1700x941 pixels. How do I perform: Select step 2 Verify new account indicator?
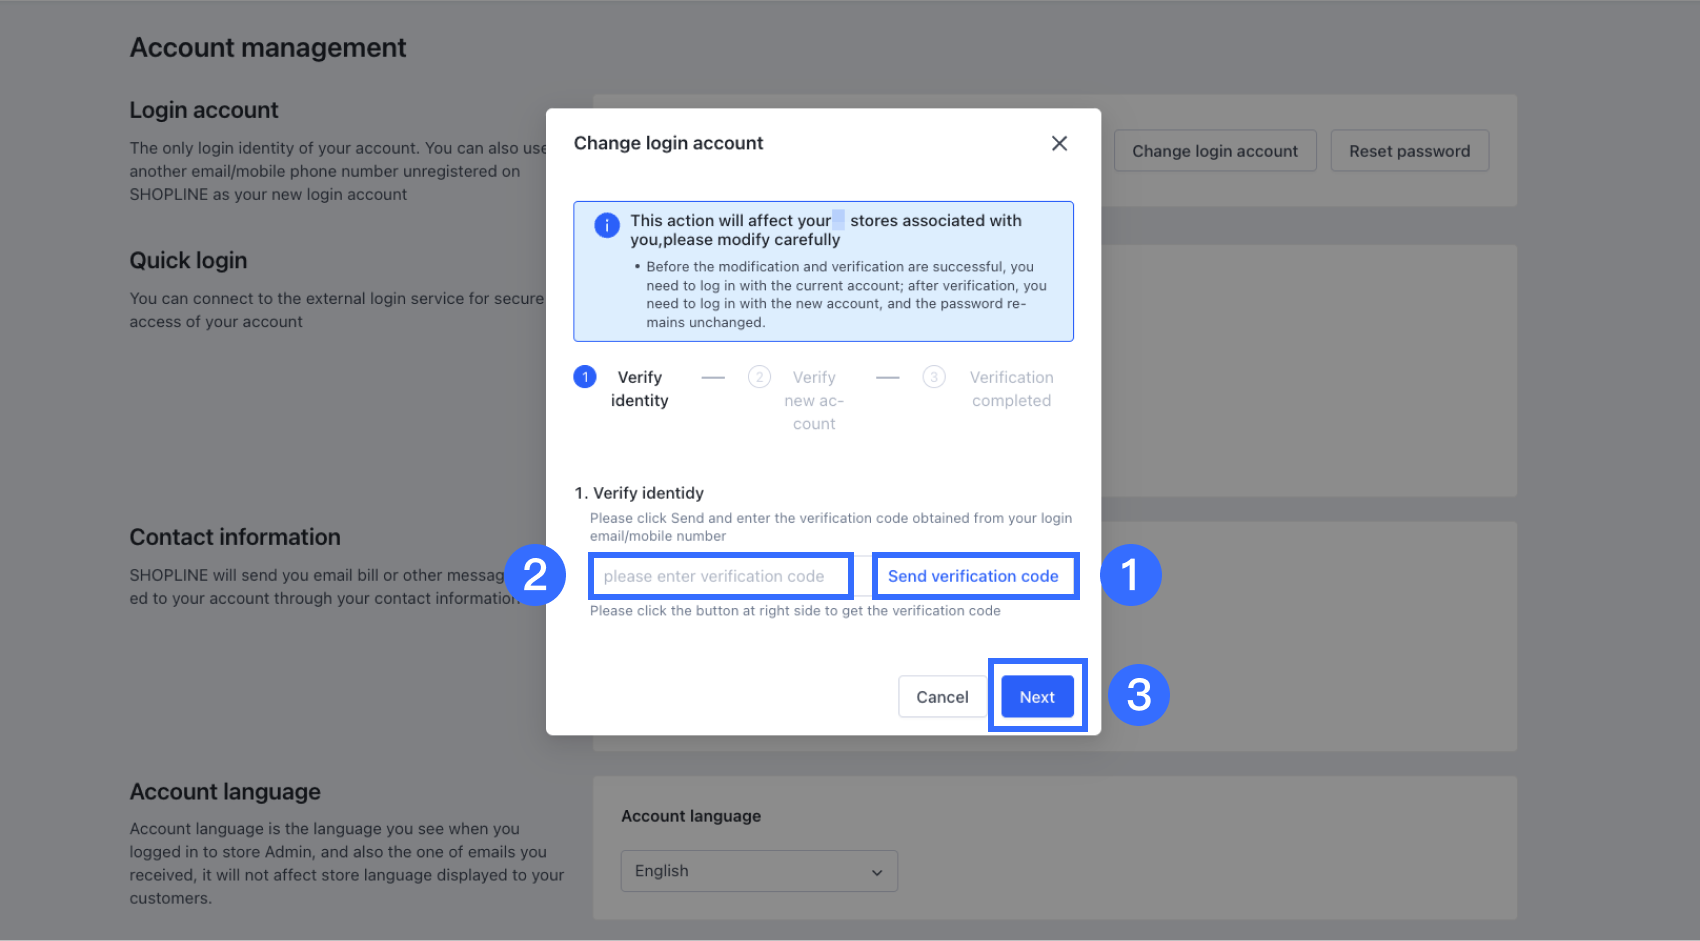(x=760, y=377)
